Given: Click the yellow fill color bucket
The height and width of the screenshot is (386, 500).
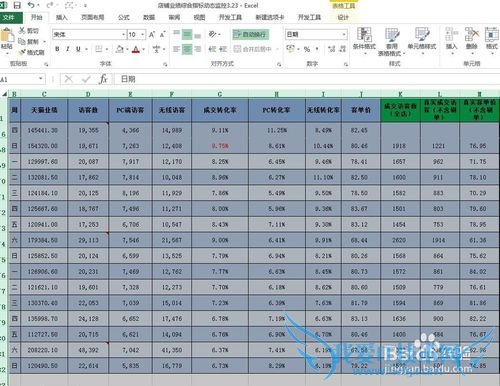Looking at the screenshot, I should tap(120, 49).
